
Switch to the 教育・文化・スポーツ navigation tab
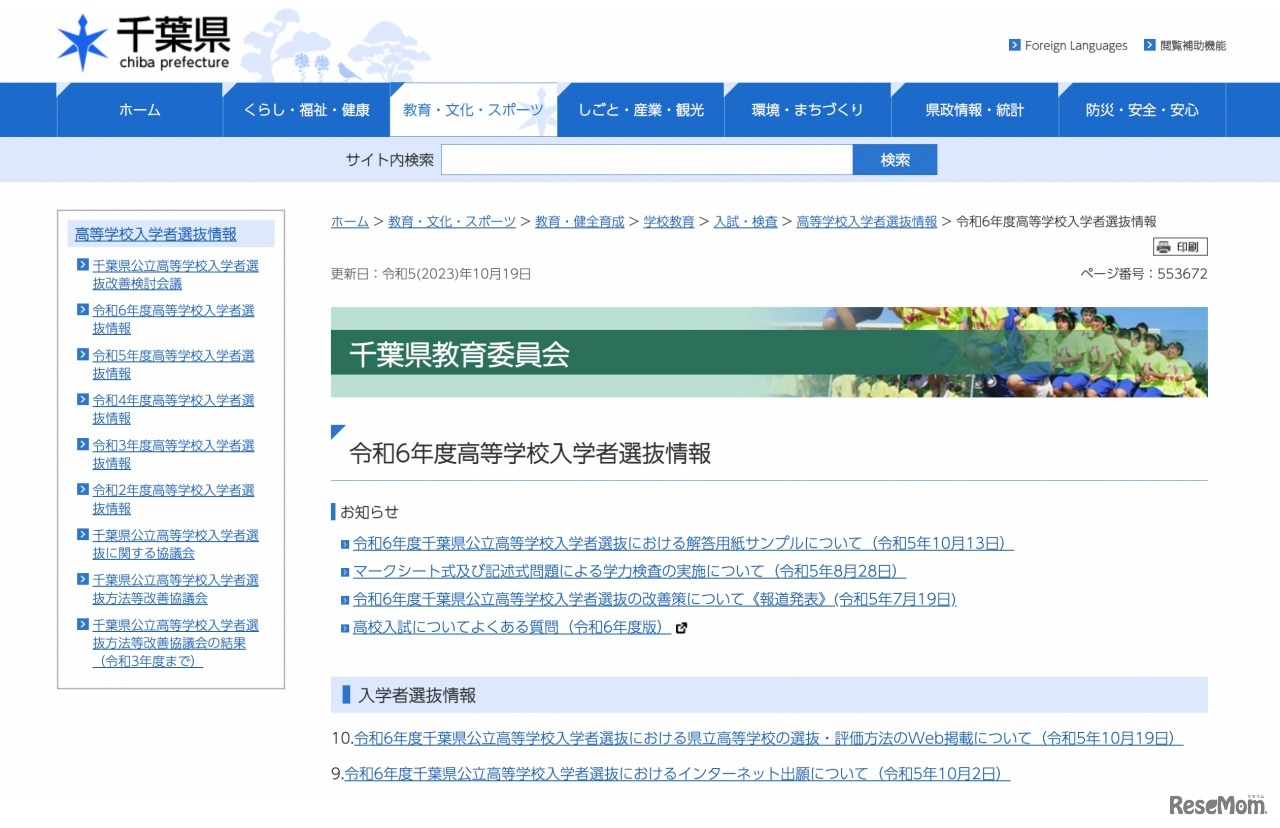click(473, 109)
